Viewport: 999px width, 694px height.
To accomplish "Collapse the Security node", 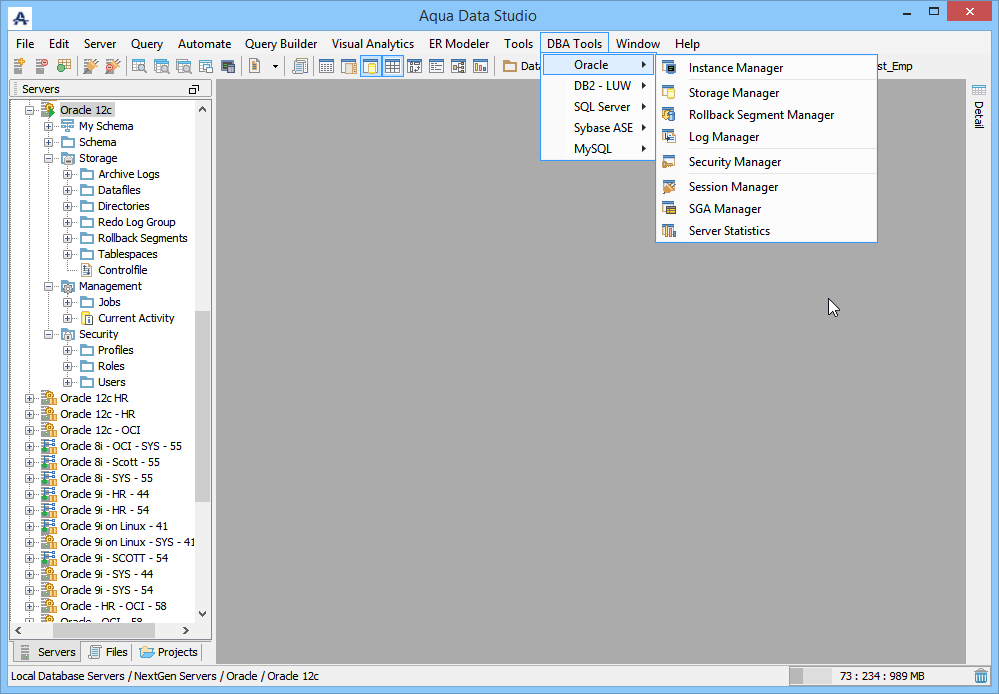I will coord(48,334).
